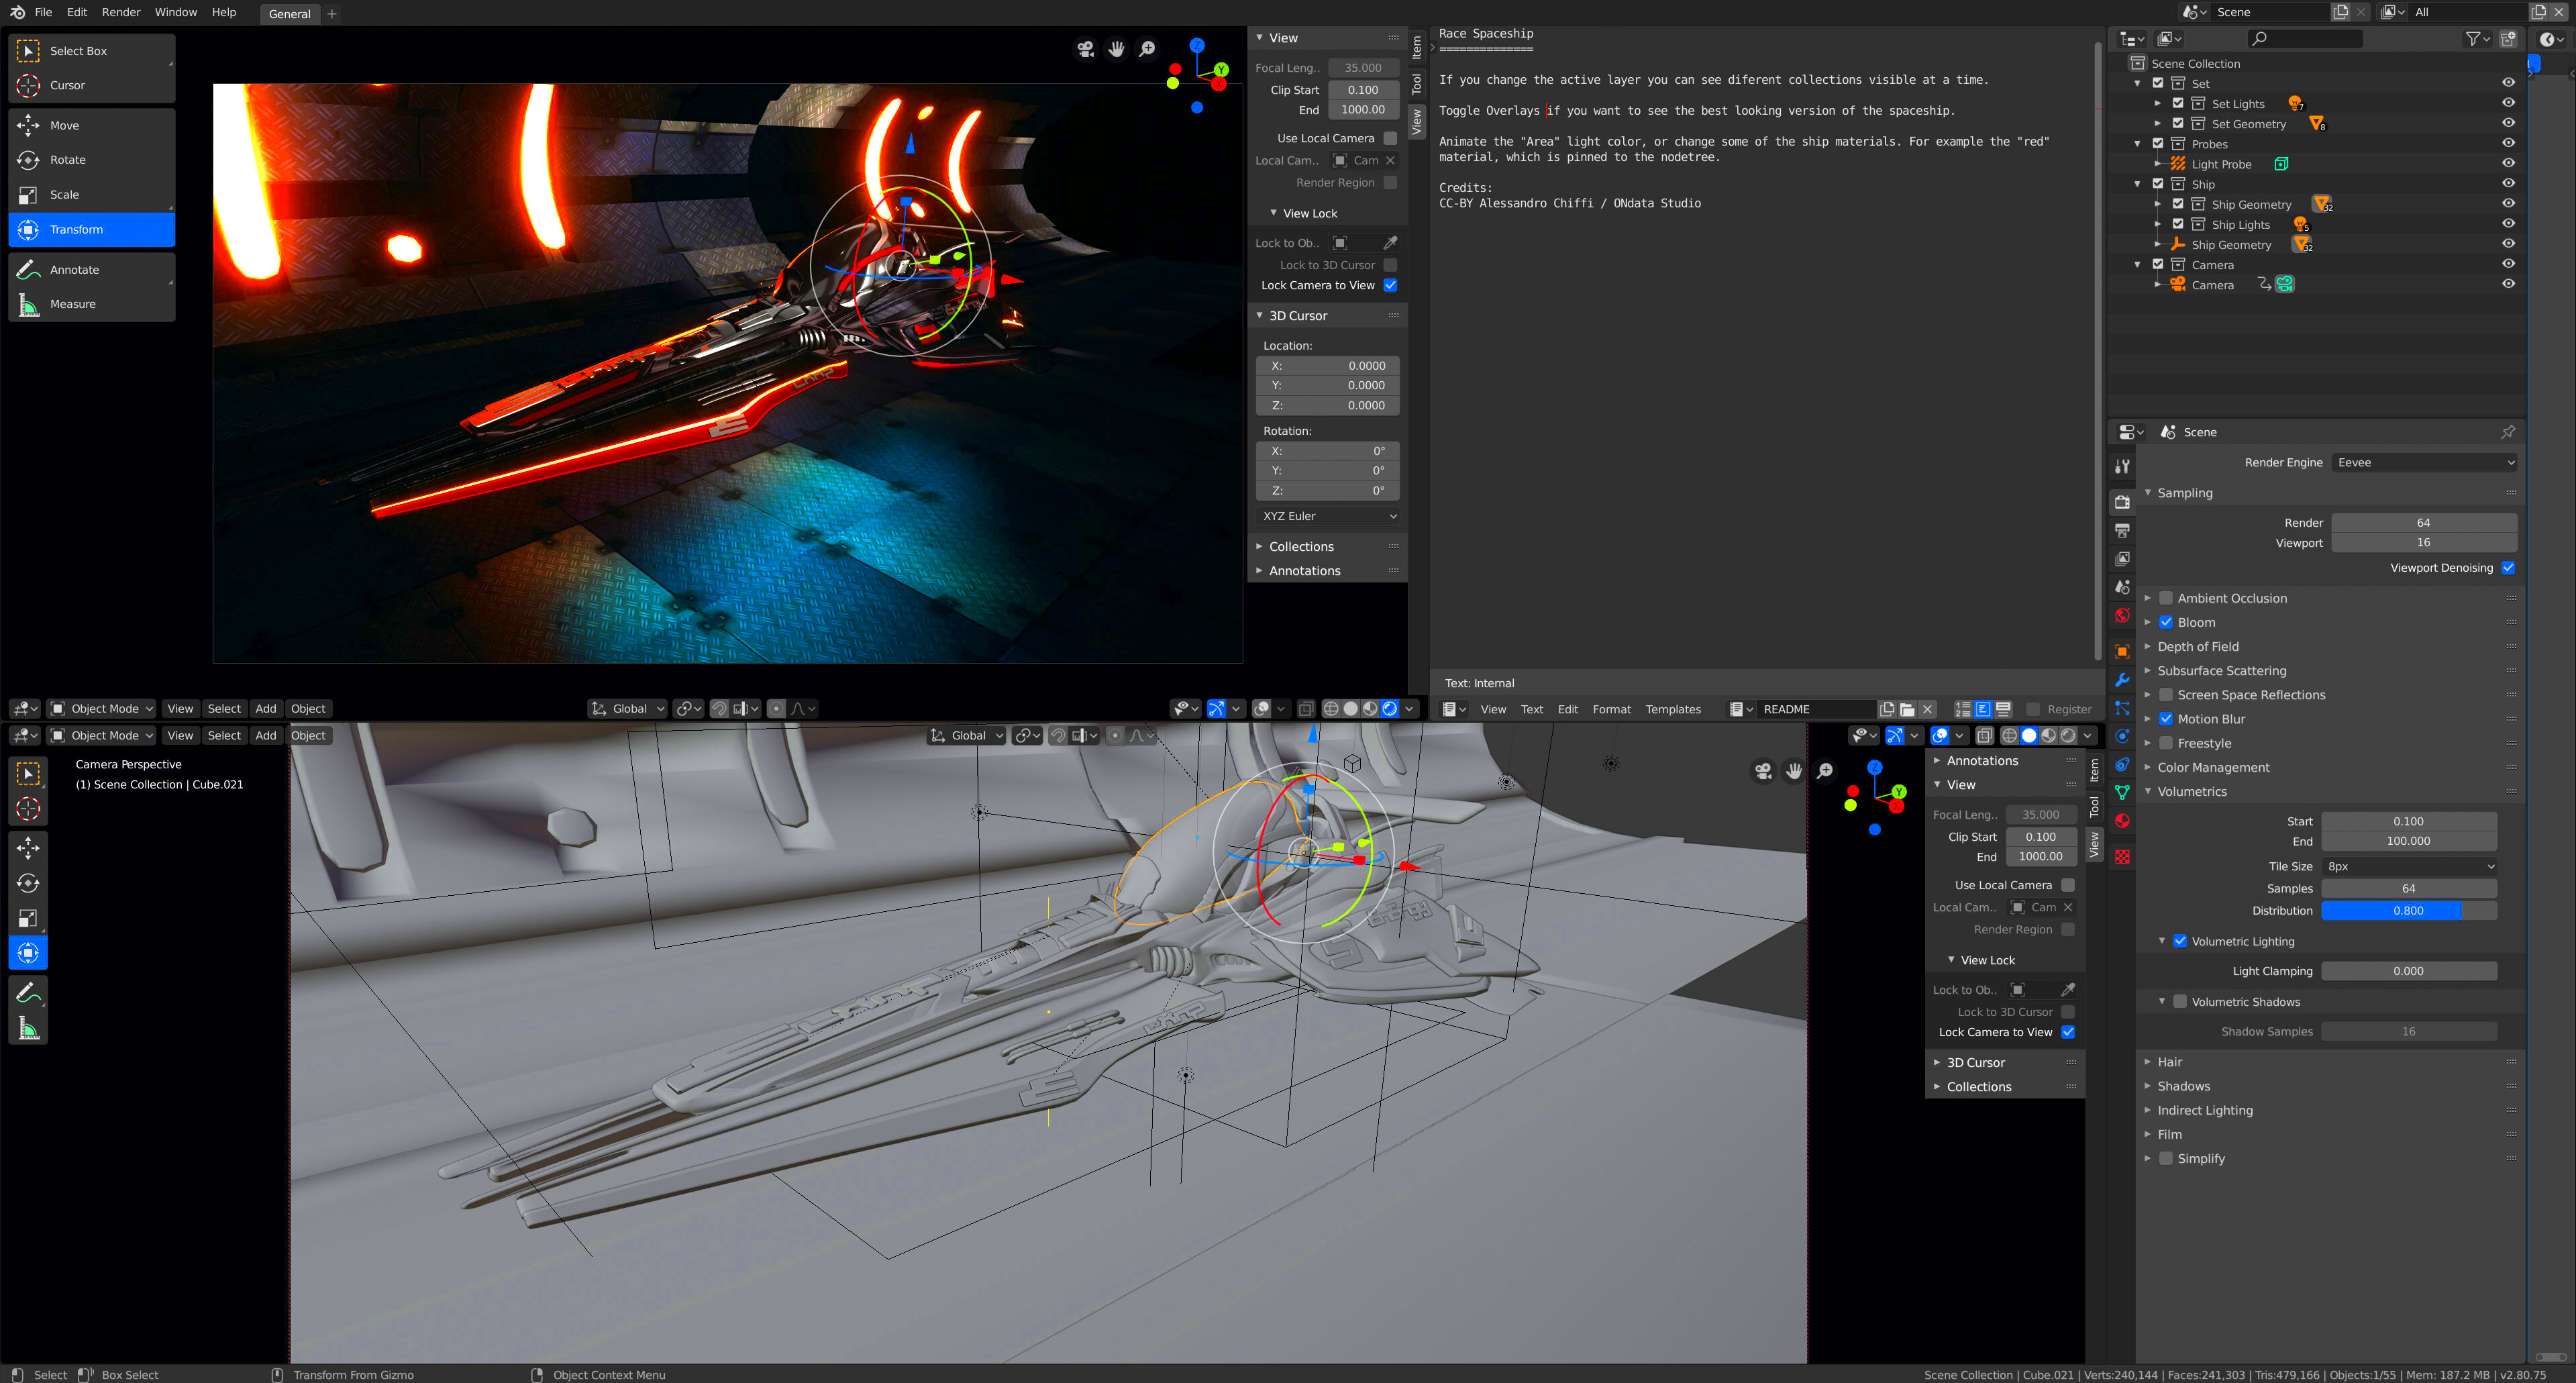This screenshot has width=2576, height=1383.
Task: Open the World properties tab icon
Action: [2122, 616]
